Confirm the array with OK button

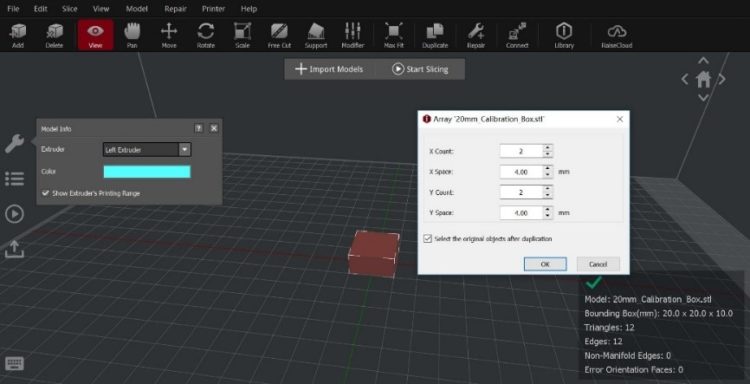click(545, 264)
